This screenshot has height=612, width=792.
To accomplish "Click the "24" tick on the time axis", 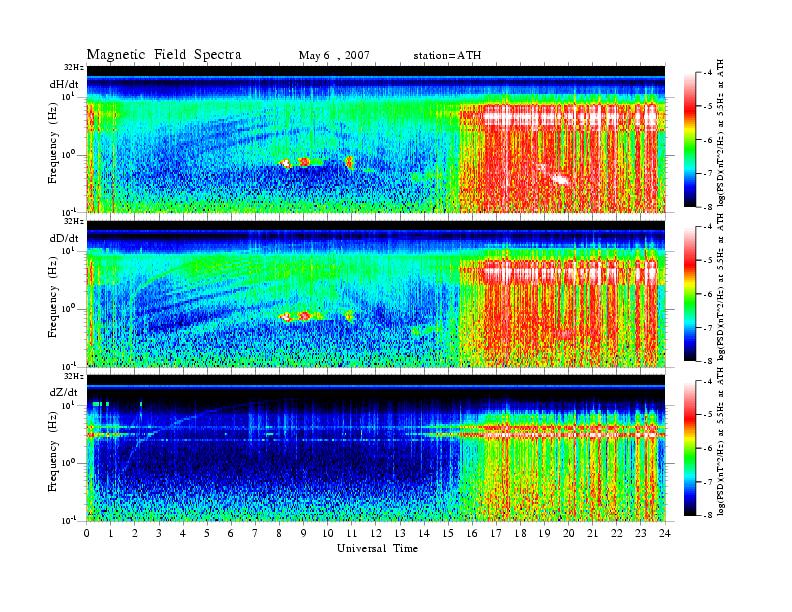I will [665, 534].
